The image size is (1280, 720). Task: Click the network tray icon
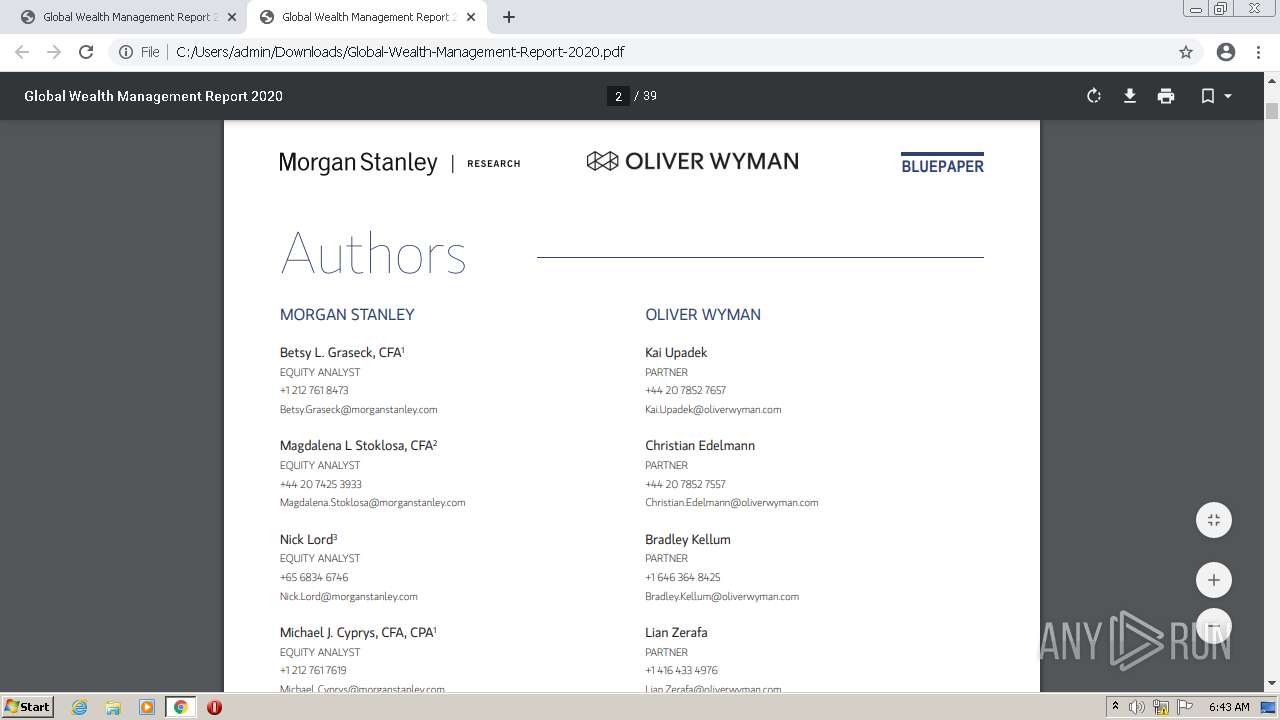tap(1161, 707)
